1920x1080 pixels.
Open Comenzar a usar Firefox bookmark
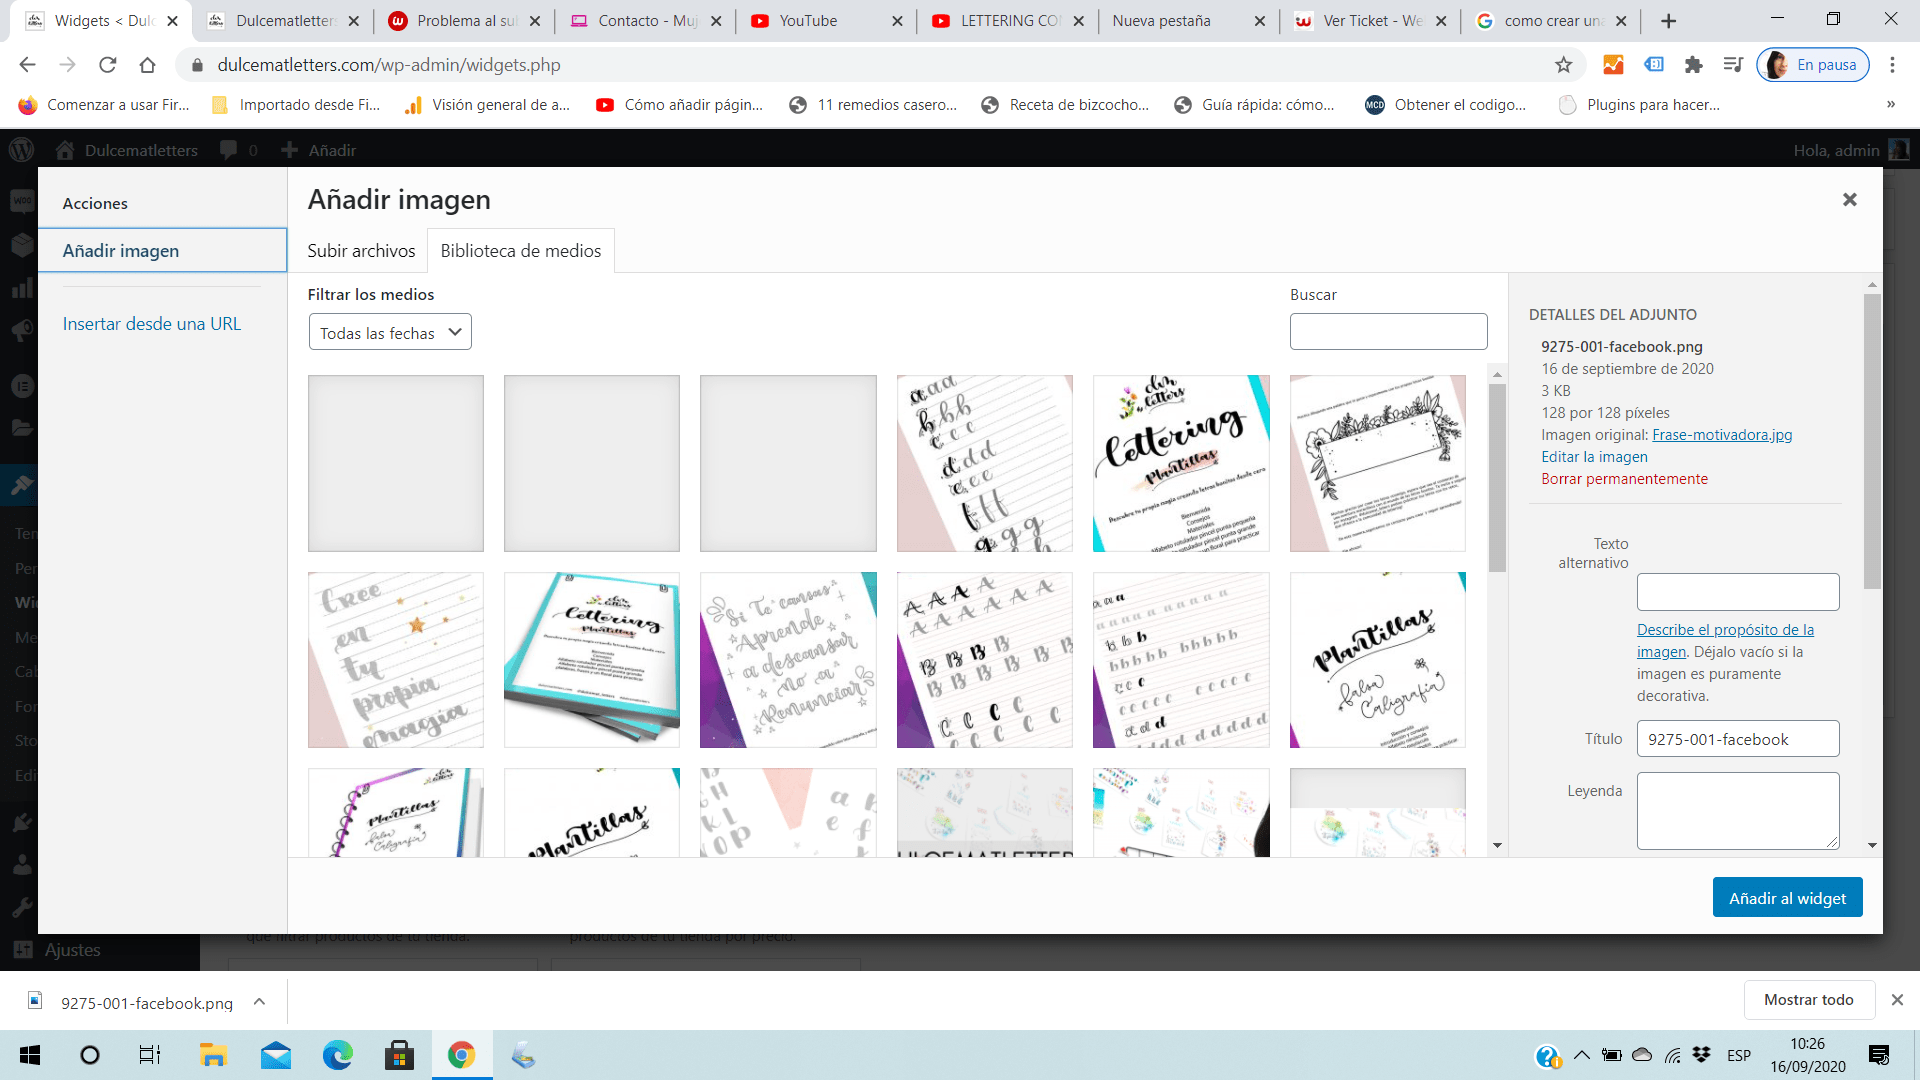pyautogui.click(x=104, y=105)
